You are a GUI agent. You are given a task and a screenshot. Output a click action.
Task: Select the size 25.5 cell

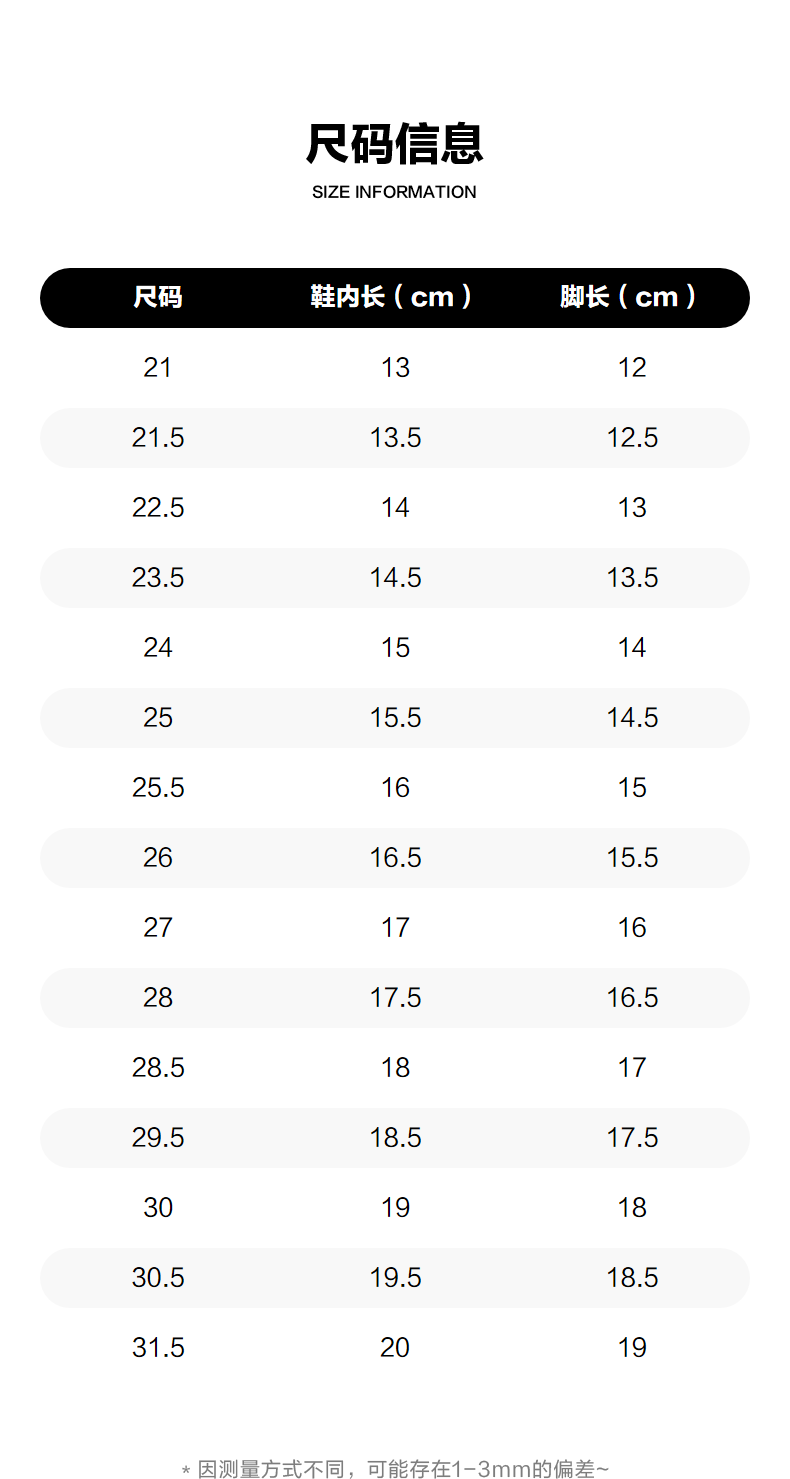pos(158,788)
